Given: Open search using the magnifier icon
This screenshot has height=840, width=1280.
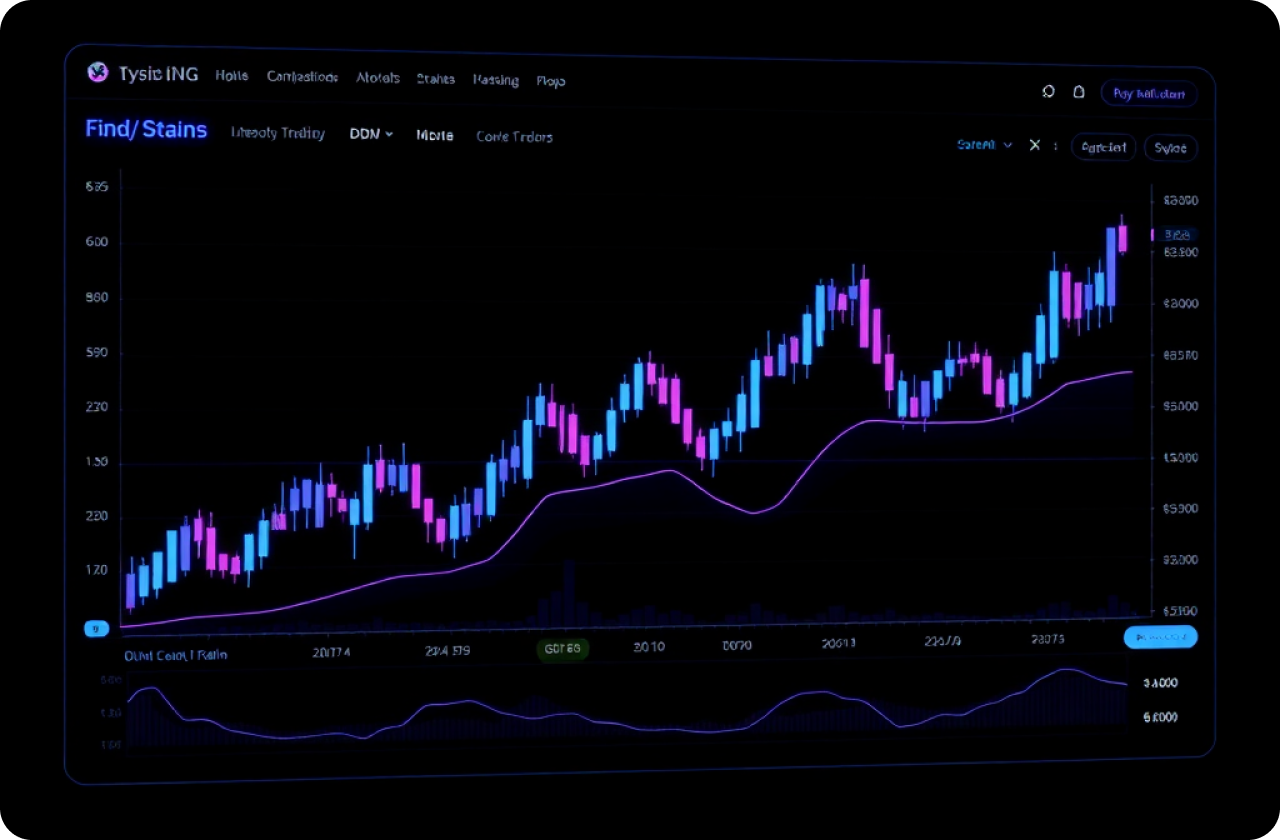Looking at the screenshot, I should pyautogui.click(x=1048, y=91).
